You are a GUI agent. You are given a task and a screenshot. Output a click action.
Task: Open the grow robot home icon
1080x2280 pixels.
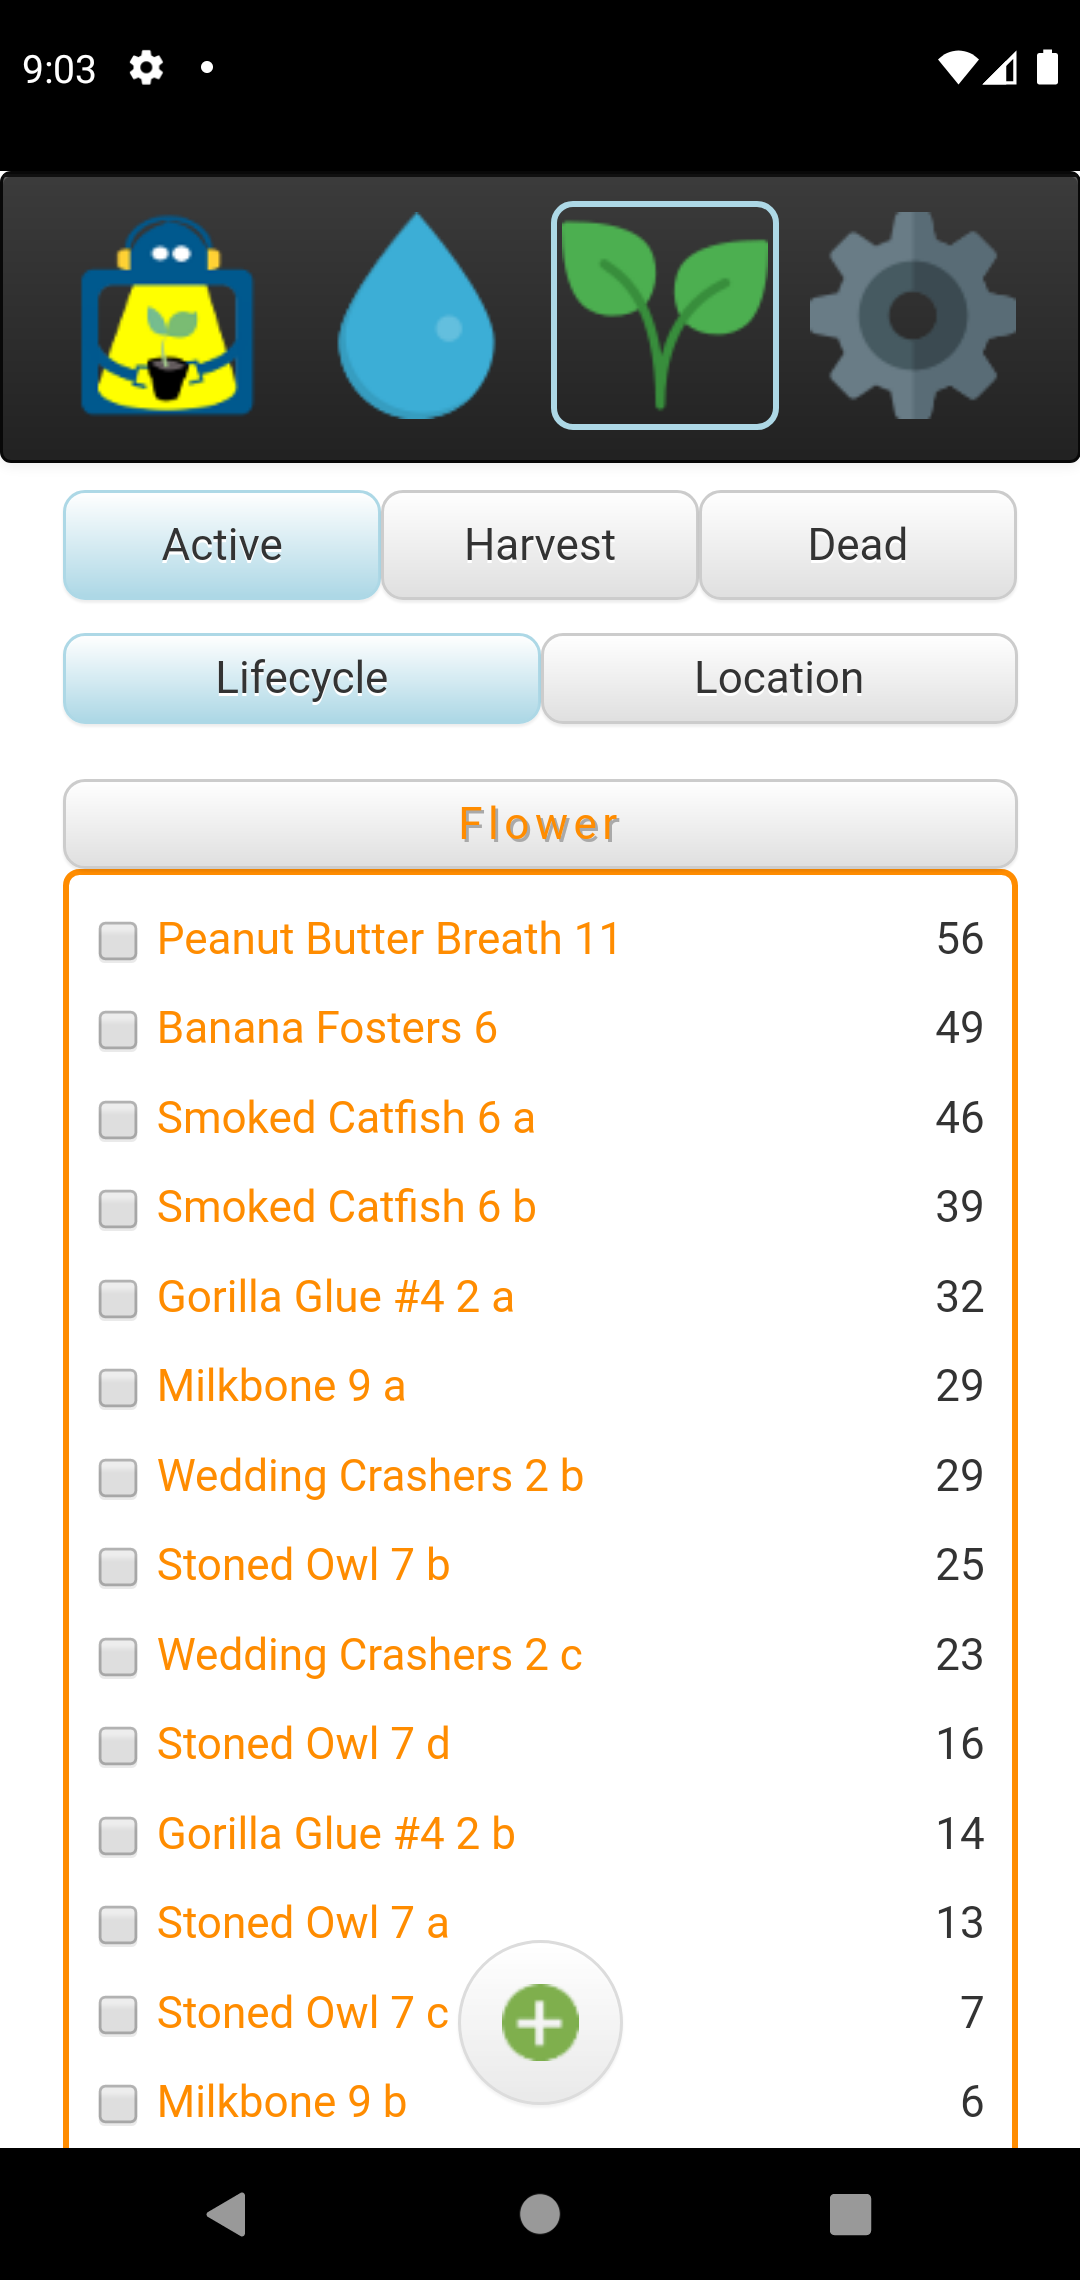(167, 316)
